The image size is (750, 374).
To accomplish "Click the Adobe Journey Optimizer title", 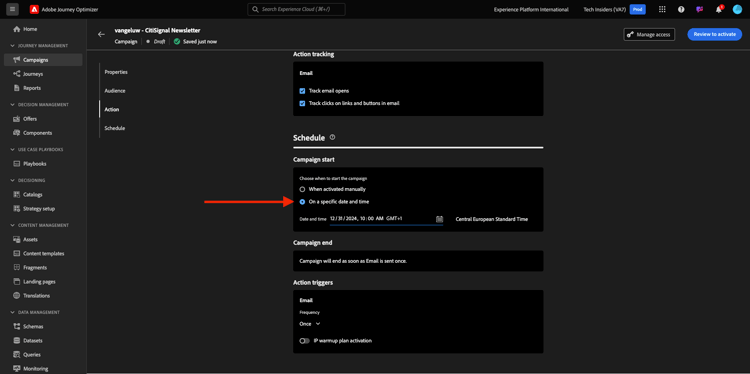I will pyautogui.click(x=70, y=9).
